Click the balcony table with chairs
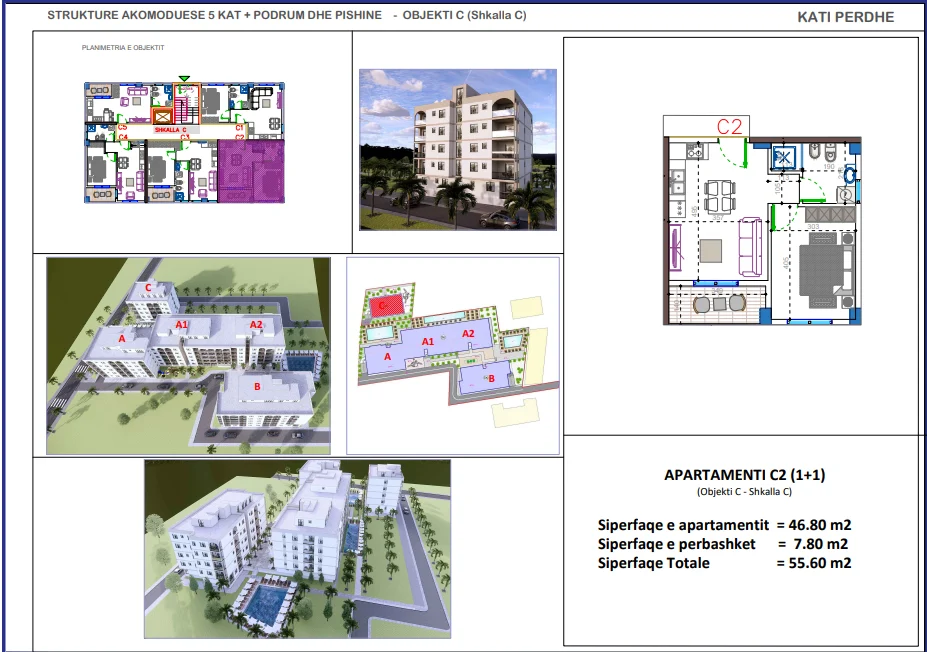Screen dimensions: 927x652 tap(719, 303)
